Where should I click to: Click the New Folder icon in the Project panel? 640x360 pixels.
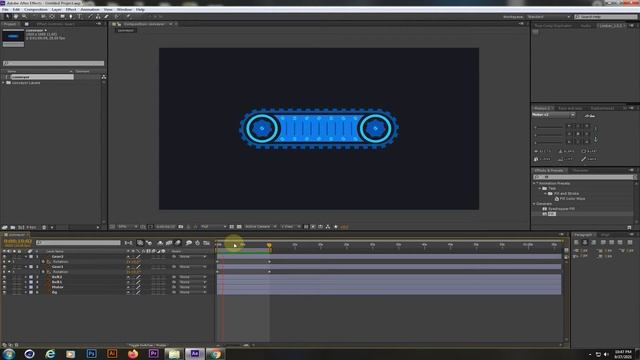click(x=13, y=227)
